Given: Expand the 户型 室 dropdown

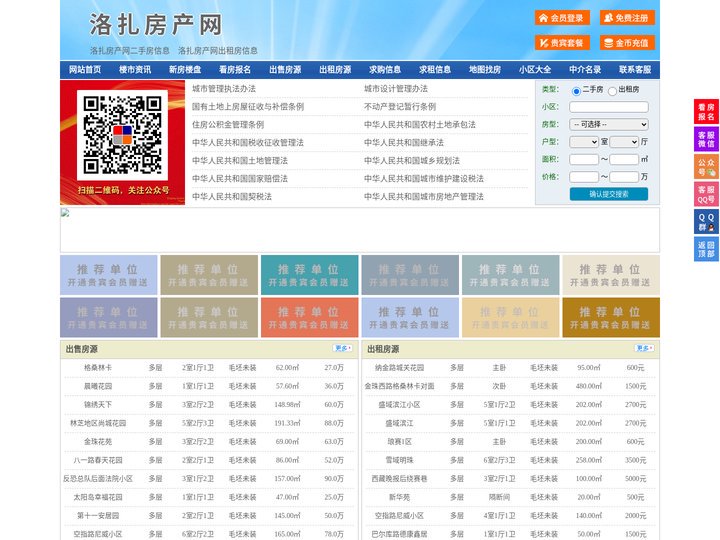Looking at the screenshot, I should tap(584, 142).
